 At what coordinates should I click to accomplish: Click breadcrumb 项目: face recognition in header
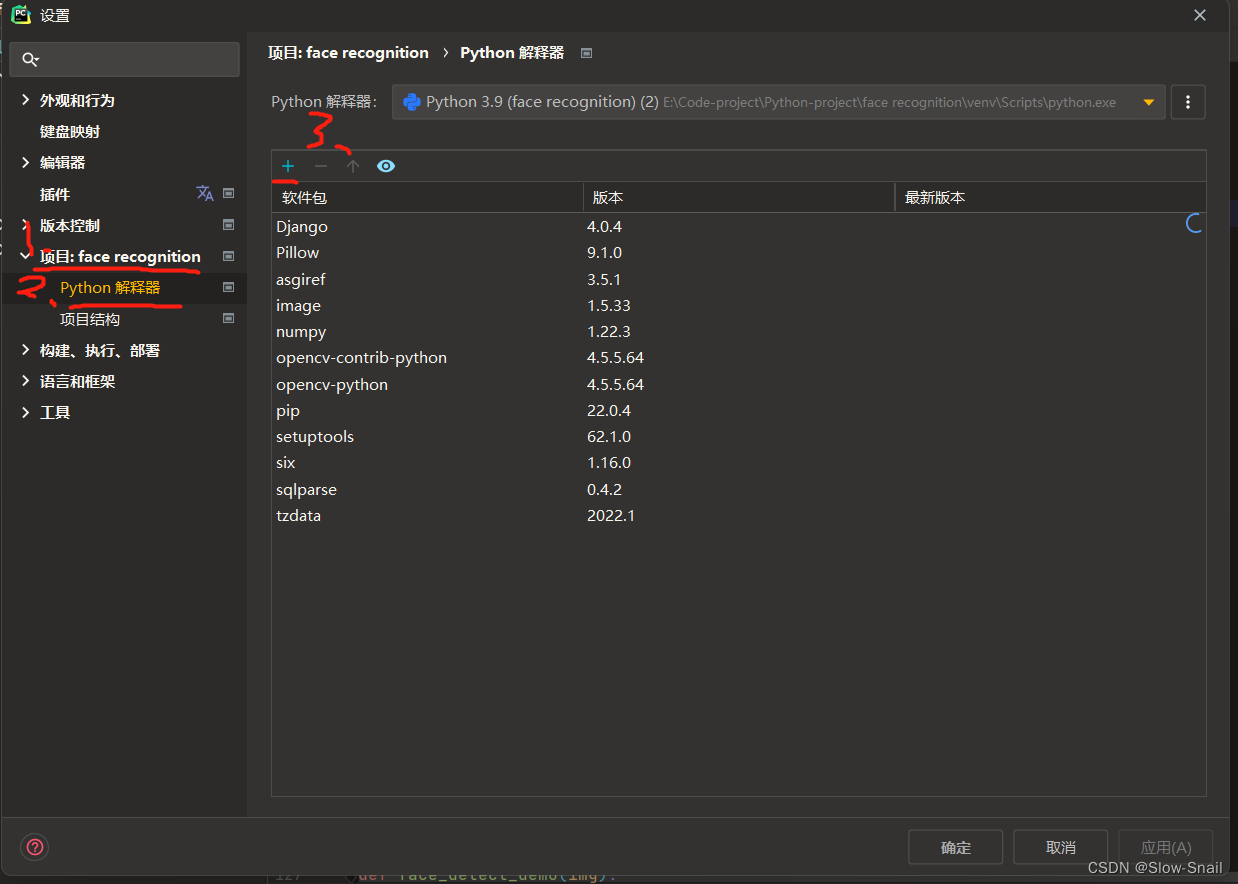point(348,53)
